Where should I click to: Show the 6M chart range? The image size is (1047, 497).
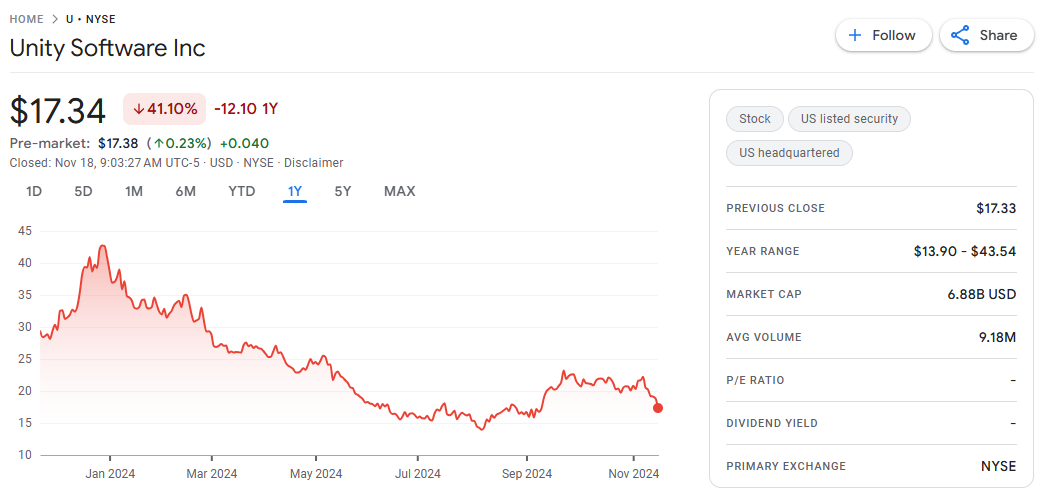(x=185, y=191)
